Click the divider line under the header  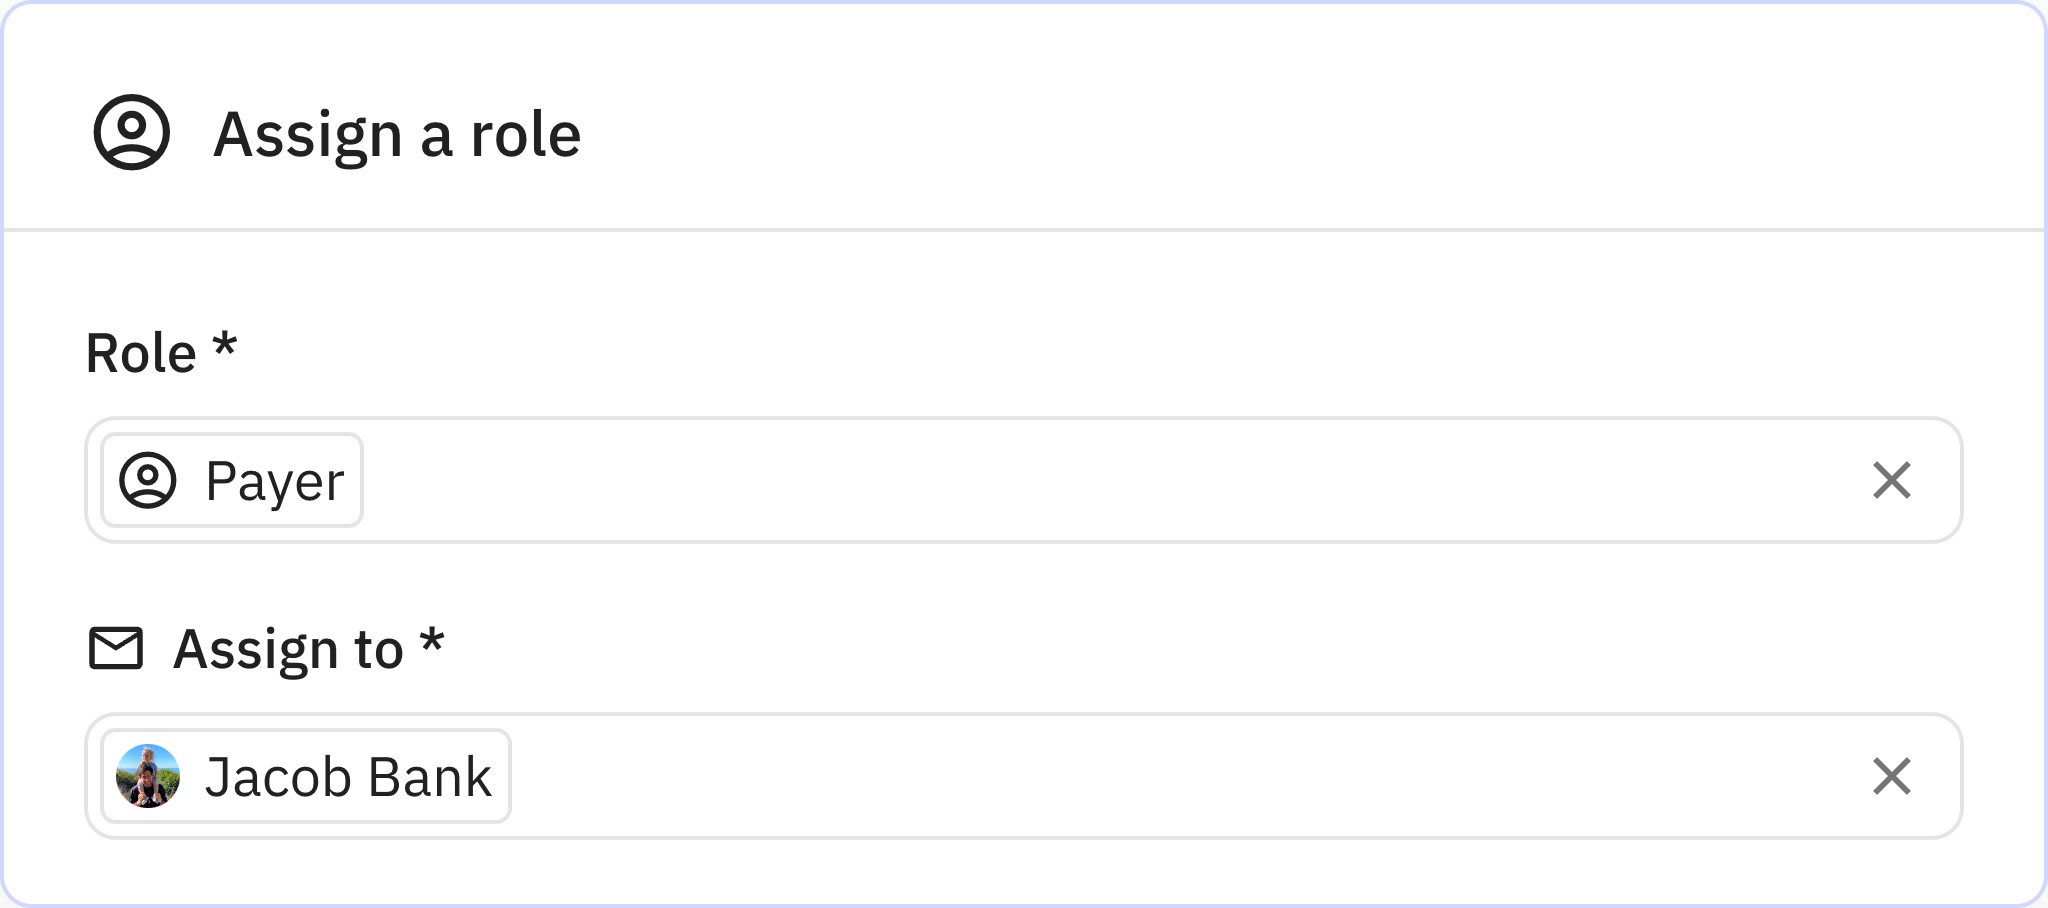1024,230
